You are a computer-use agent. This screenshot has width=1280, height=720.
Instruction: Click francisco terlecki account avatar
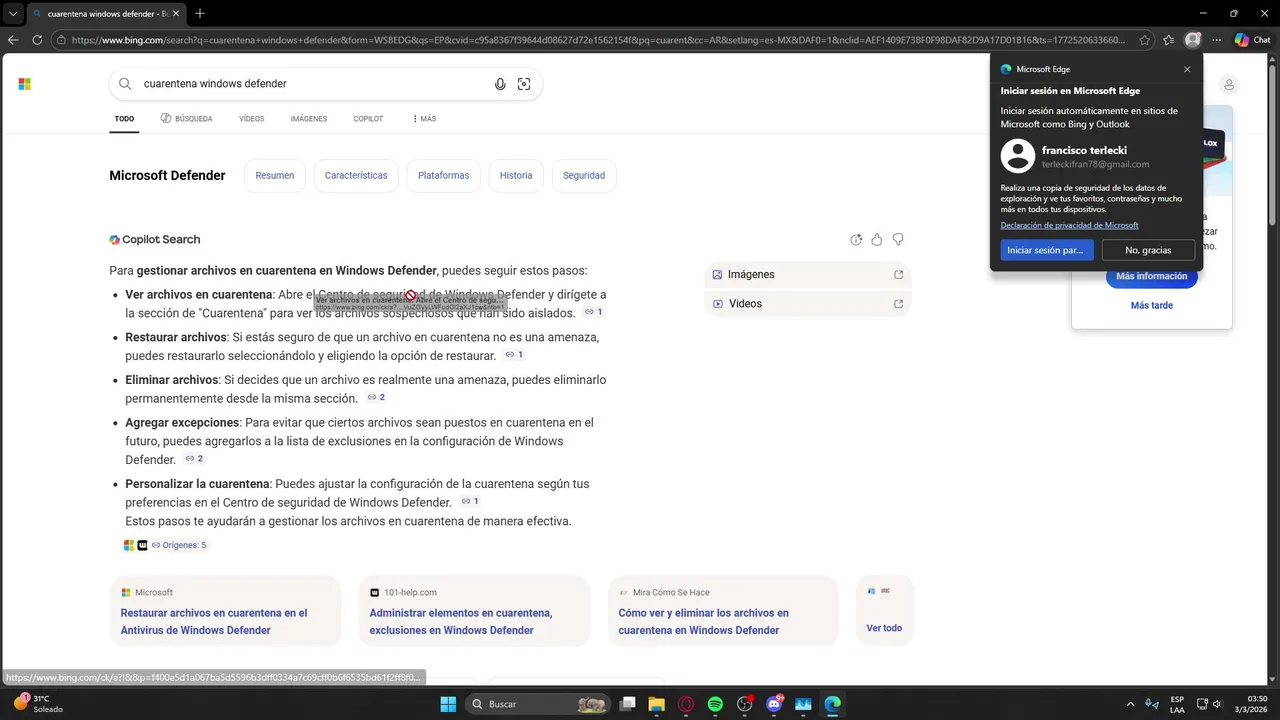(1018, 156)
